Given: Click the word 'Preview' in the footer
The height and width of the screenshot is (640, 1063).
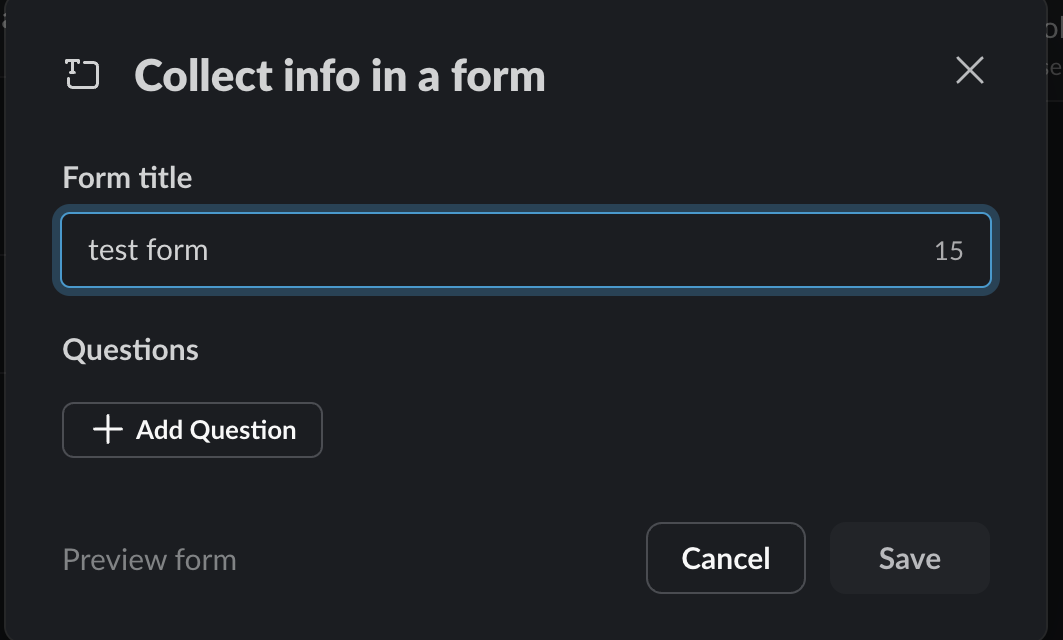Looking at the screenshot, I should pyautogui.click(x=114, y=559).
